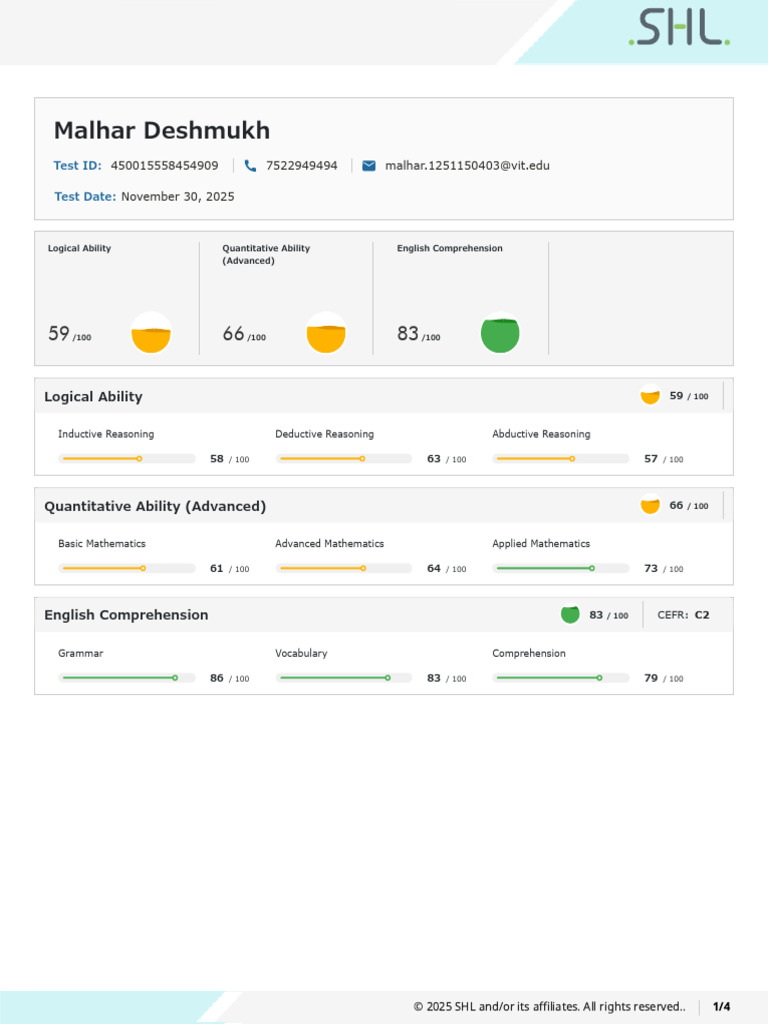Select the date November 30, 2025

[x=178, y=197]
